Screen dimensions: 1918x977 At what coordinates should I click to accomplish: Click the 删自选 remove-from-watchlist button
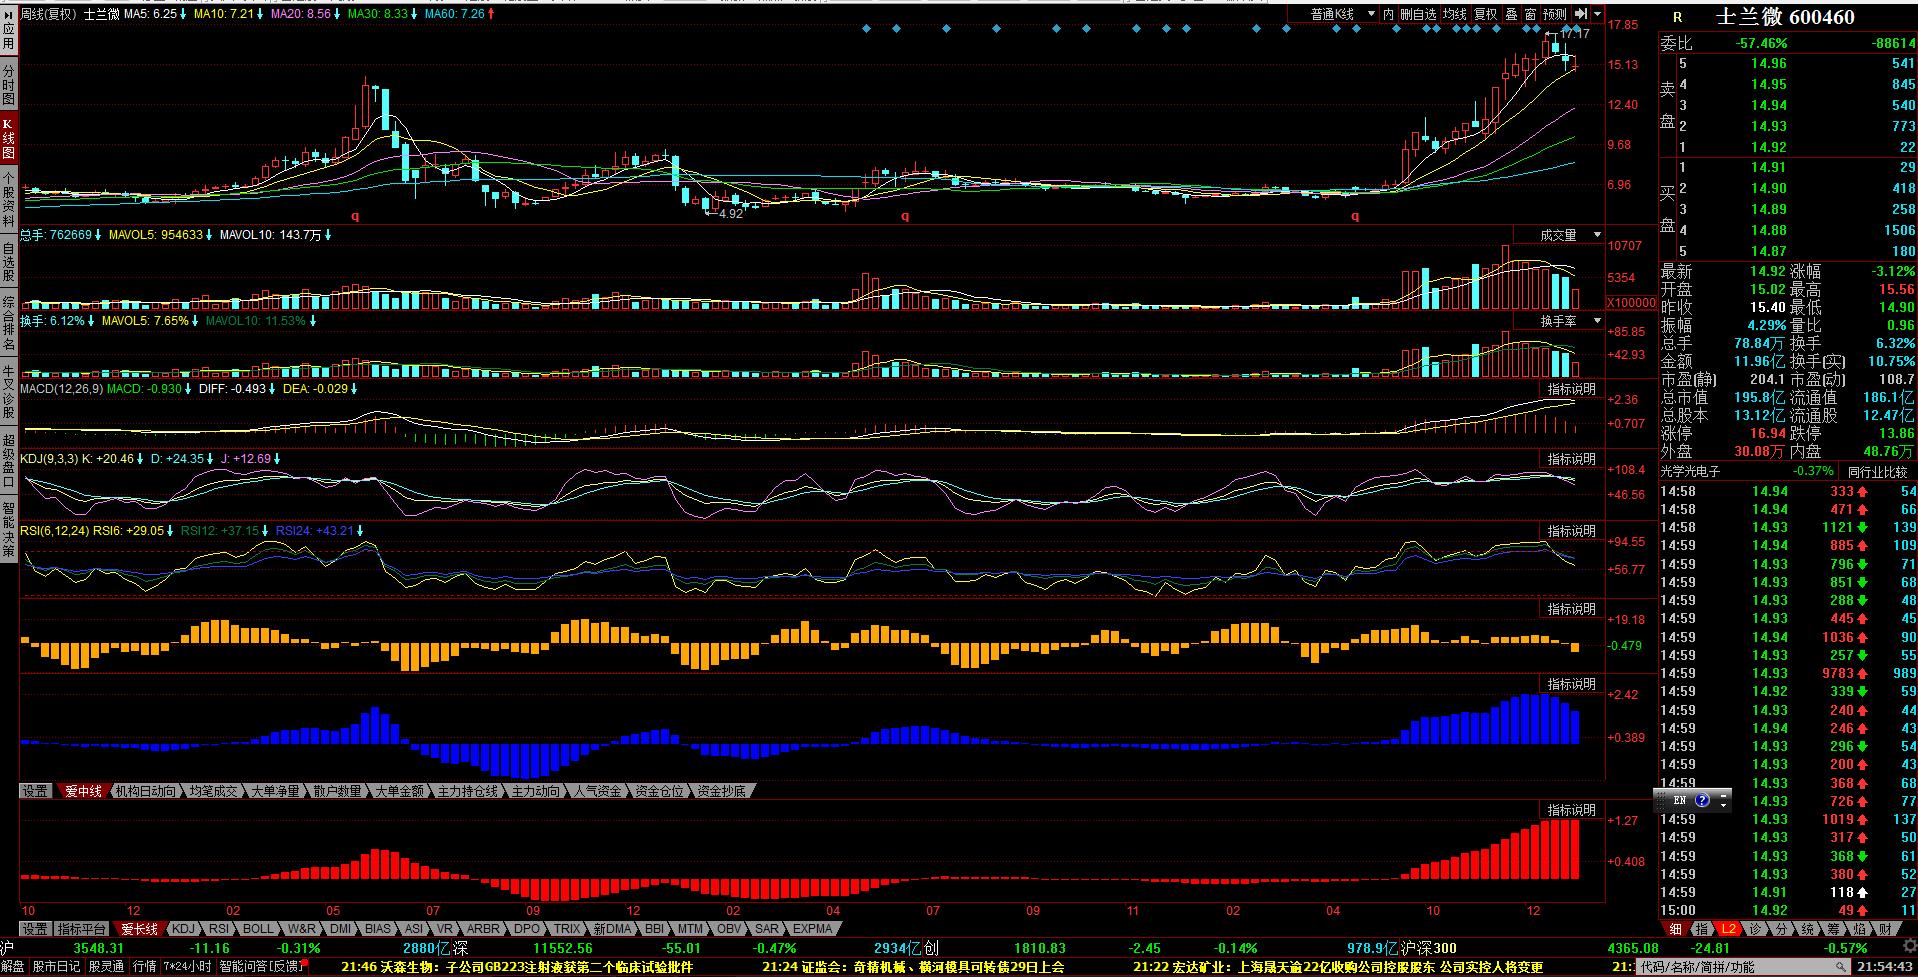1417,14
